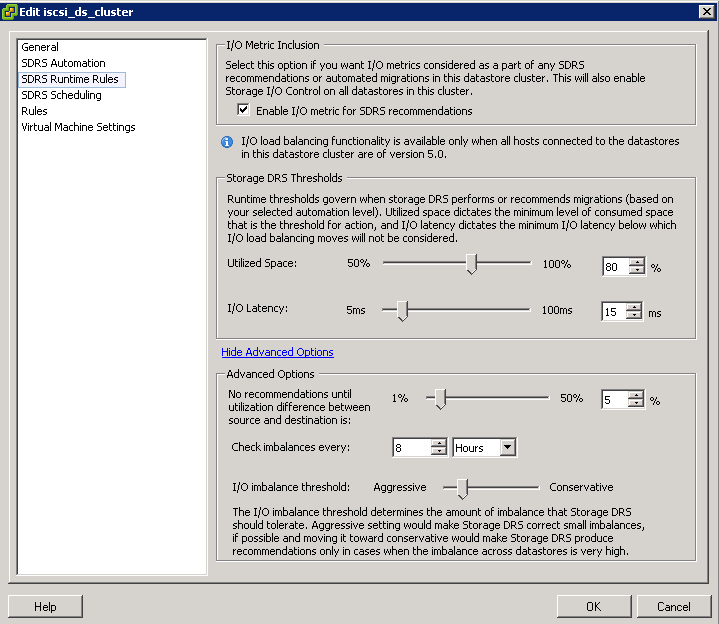
Task: Disable I/O metric for SDRS recommendations checkbox
Action: tap(243, 110)
